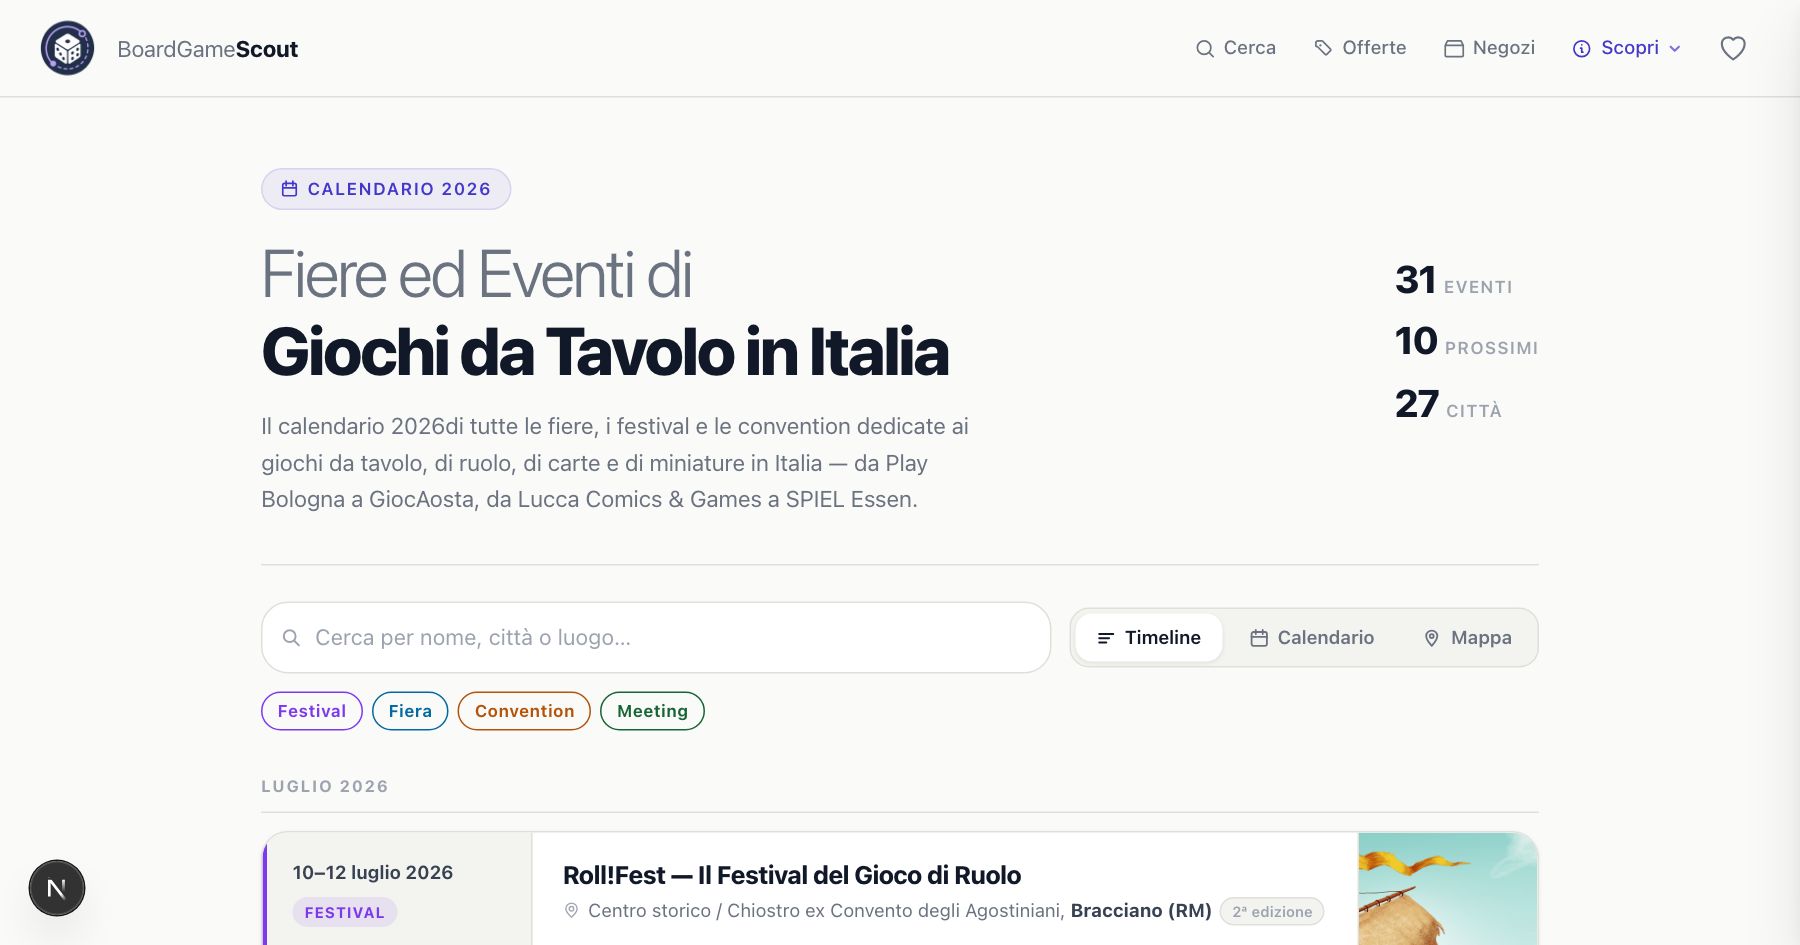Click the Roll!Fest event thumbnail image
1800x945 pixels.
pyautogui.click(x=1447, y=889)
